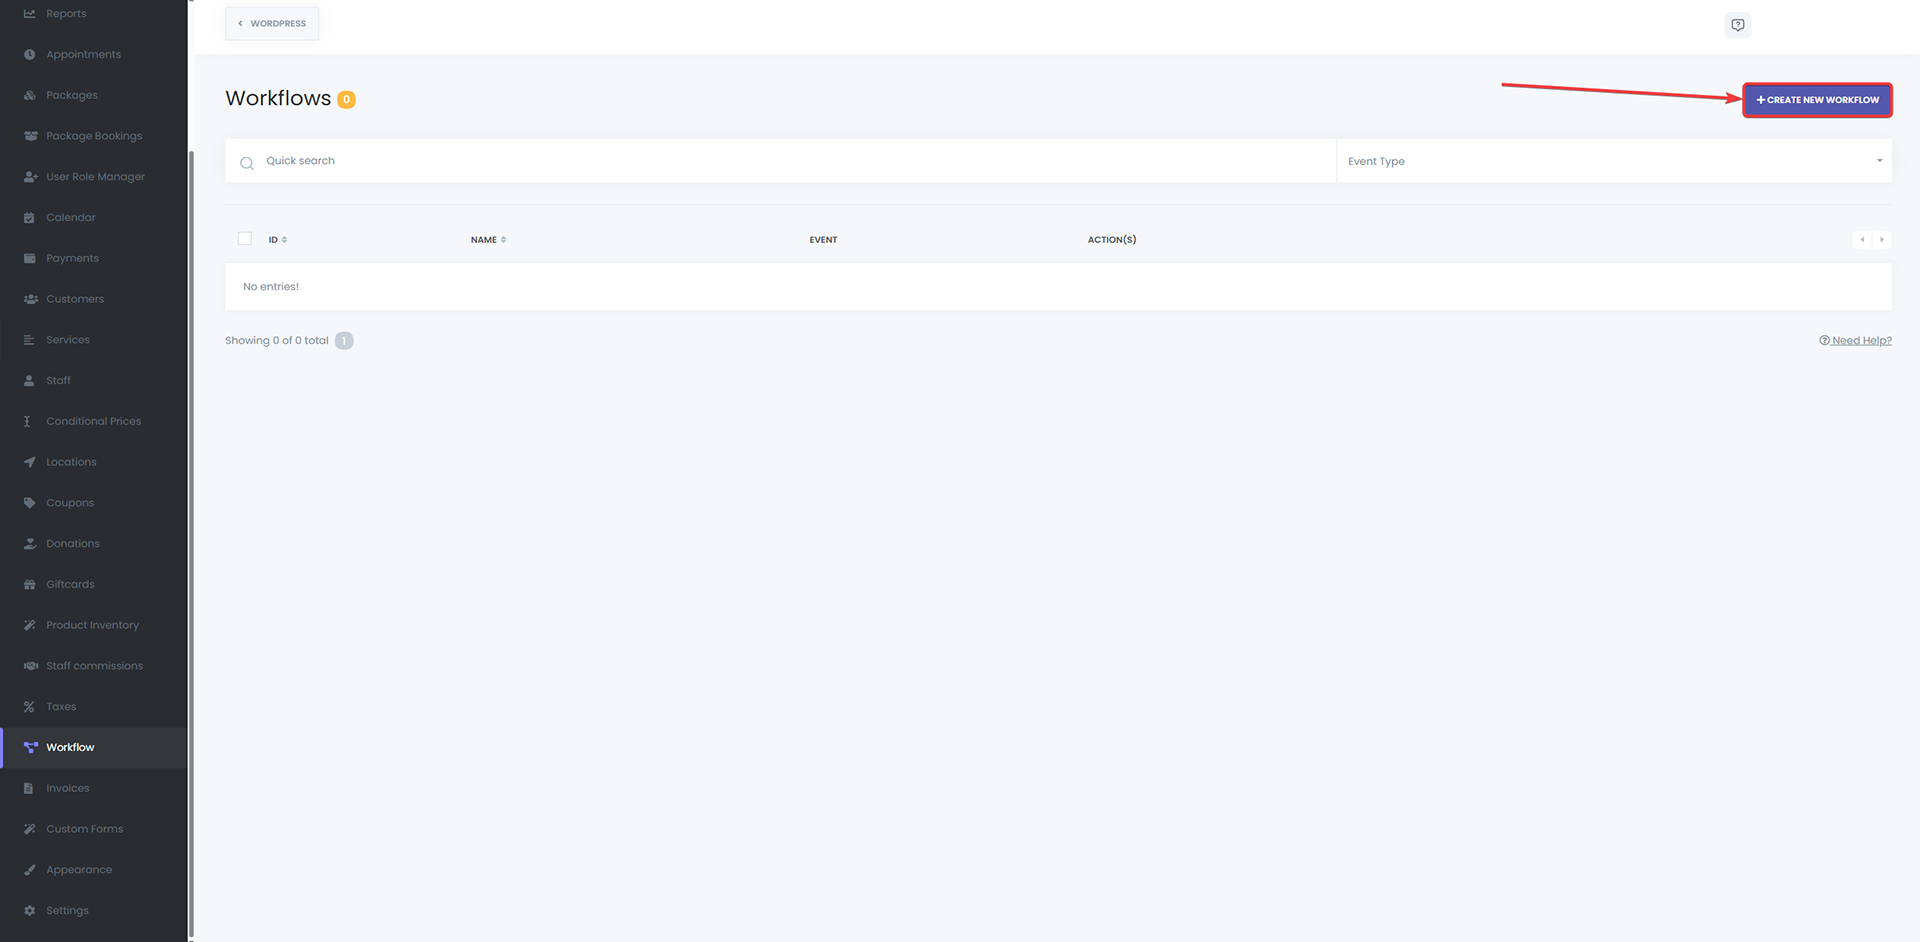Screen dimensions: 1920x942
Task: Click the Settings gear icon in sidebar
Action: click(x=29, y=911)
